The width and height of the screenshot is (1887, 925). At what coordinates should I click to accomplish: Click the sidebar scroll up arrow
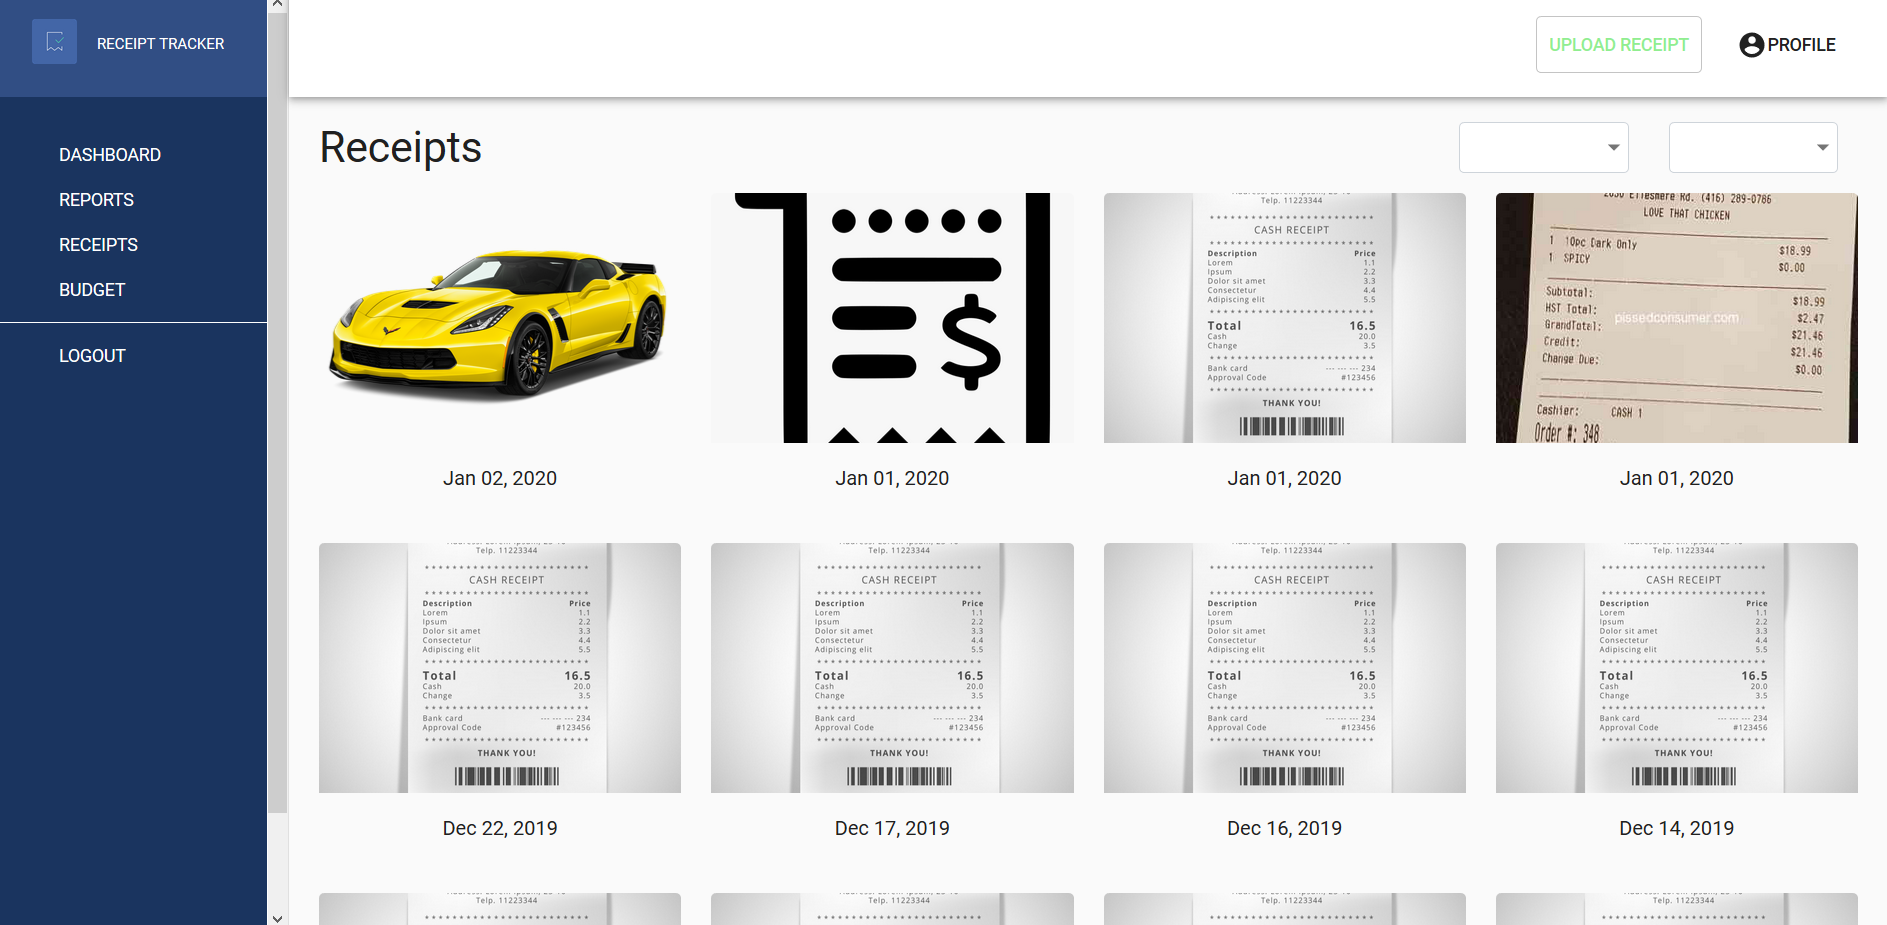pos(277,6)
